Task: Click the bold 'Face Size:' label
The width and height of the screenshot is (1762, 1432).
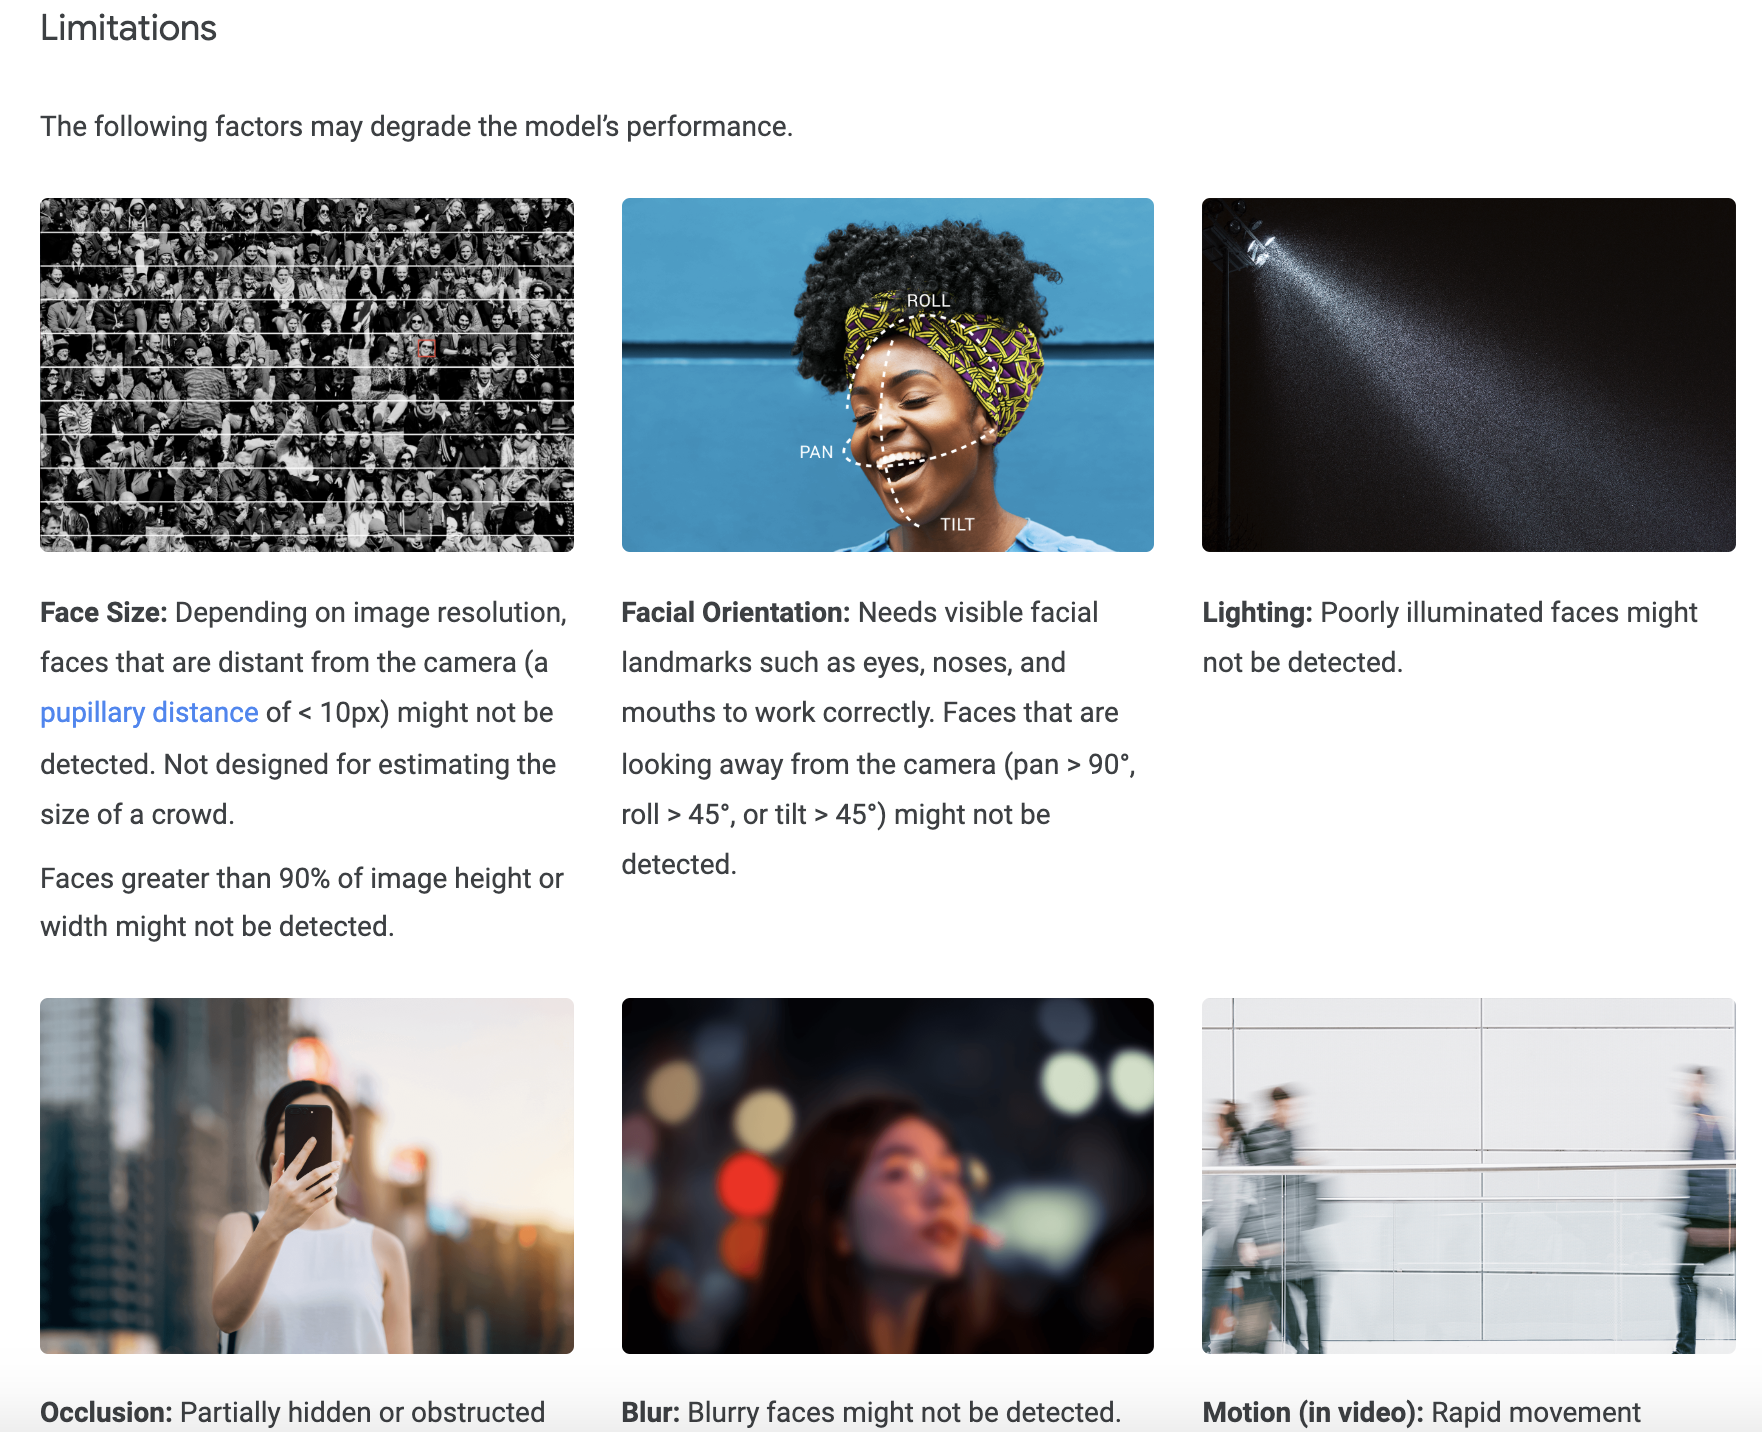Action: click(x=103, y=613)
